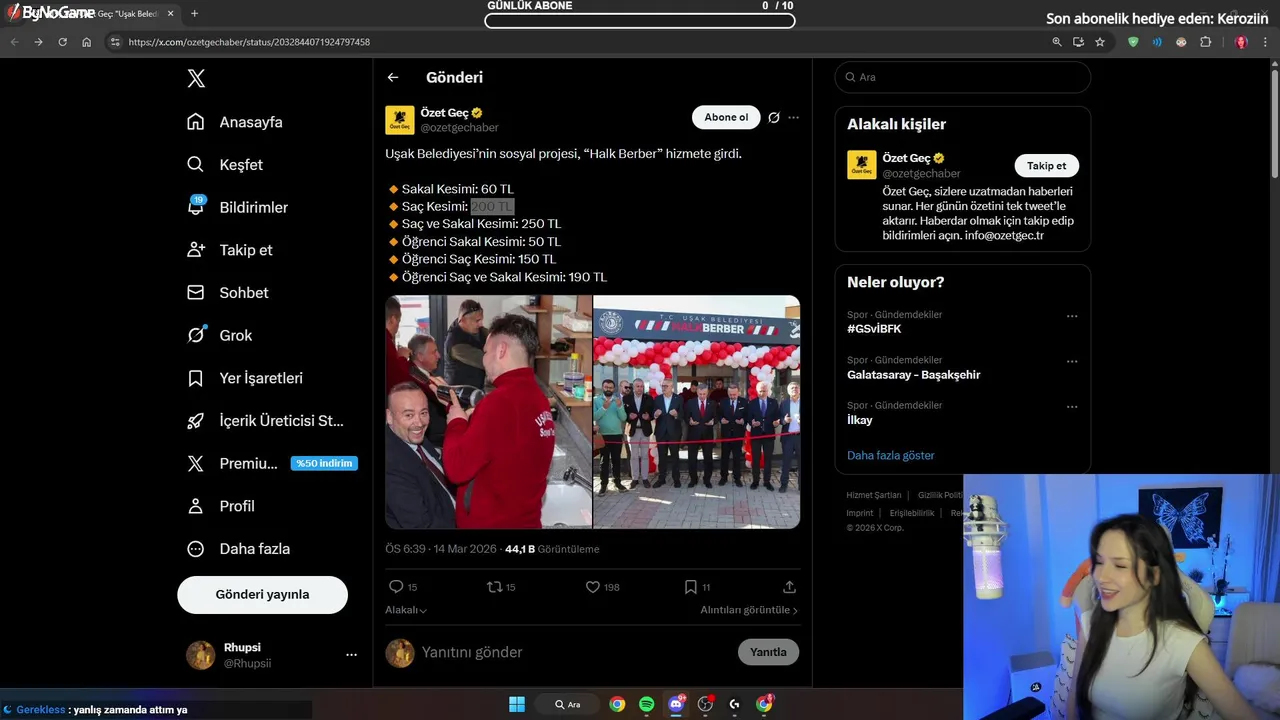The width and height of the screenshot is (1280, 720).
Task: Click Alıntıları görüntüle link
Action: pyautogui.click(x=749, y=610)
